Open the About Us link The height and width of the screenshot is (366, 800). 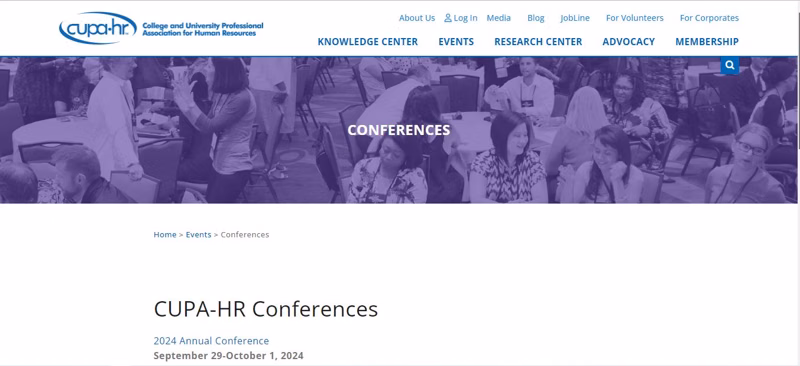point(417,18)
